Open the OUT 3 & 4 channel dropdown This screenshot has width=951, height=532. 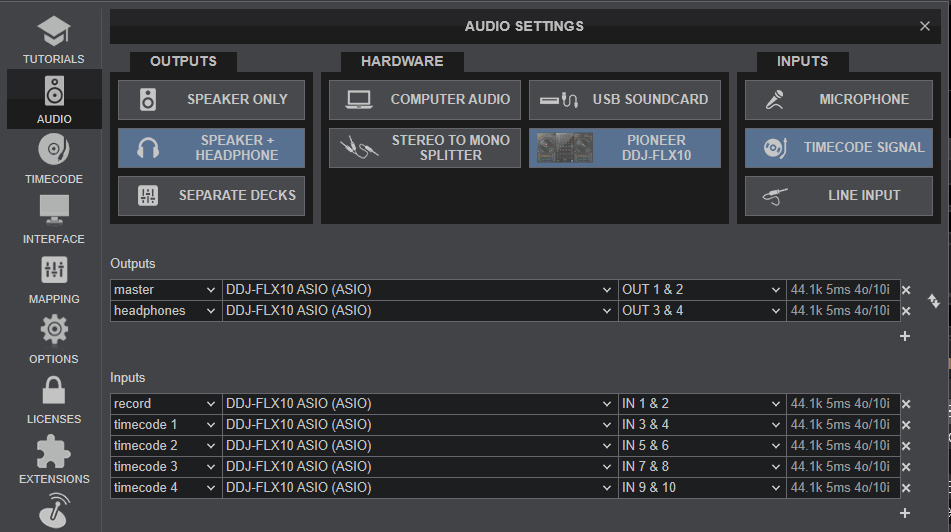(700, 311)
